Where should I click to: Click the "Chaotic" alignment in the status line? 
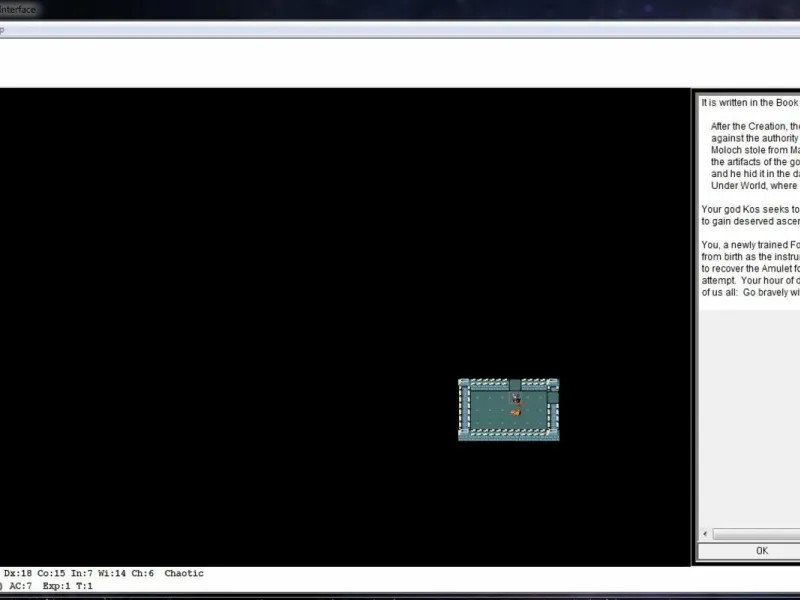click(184, 573)
